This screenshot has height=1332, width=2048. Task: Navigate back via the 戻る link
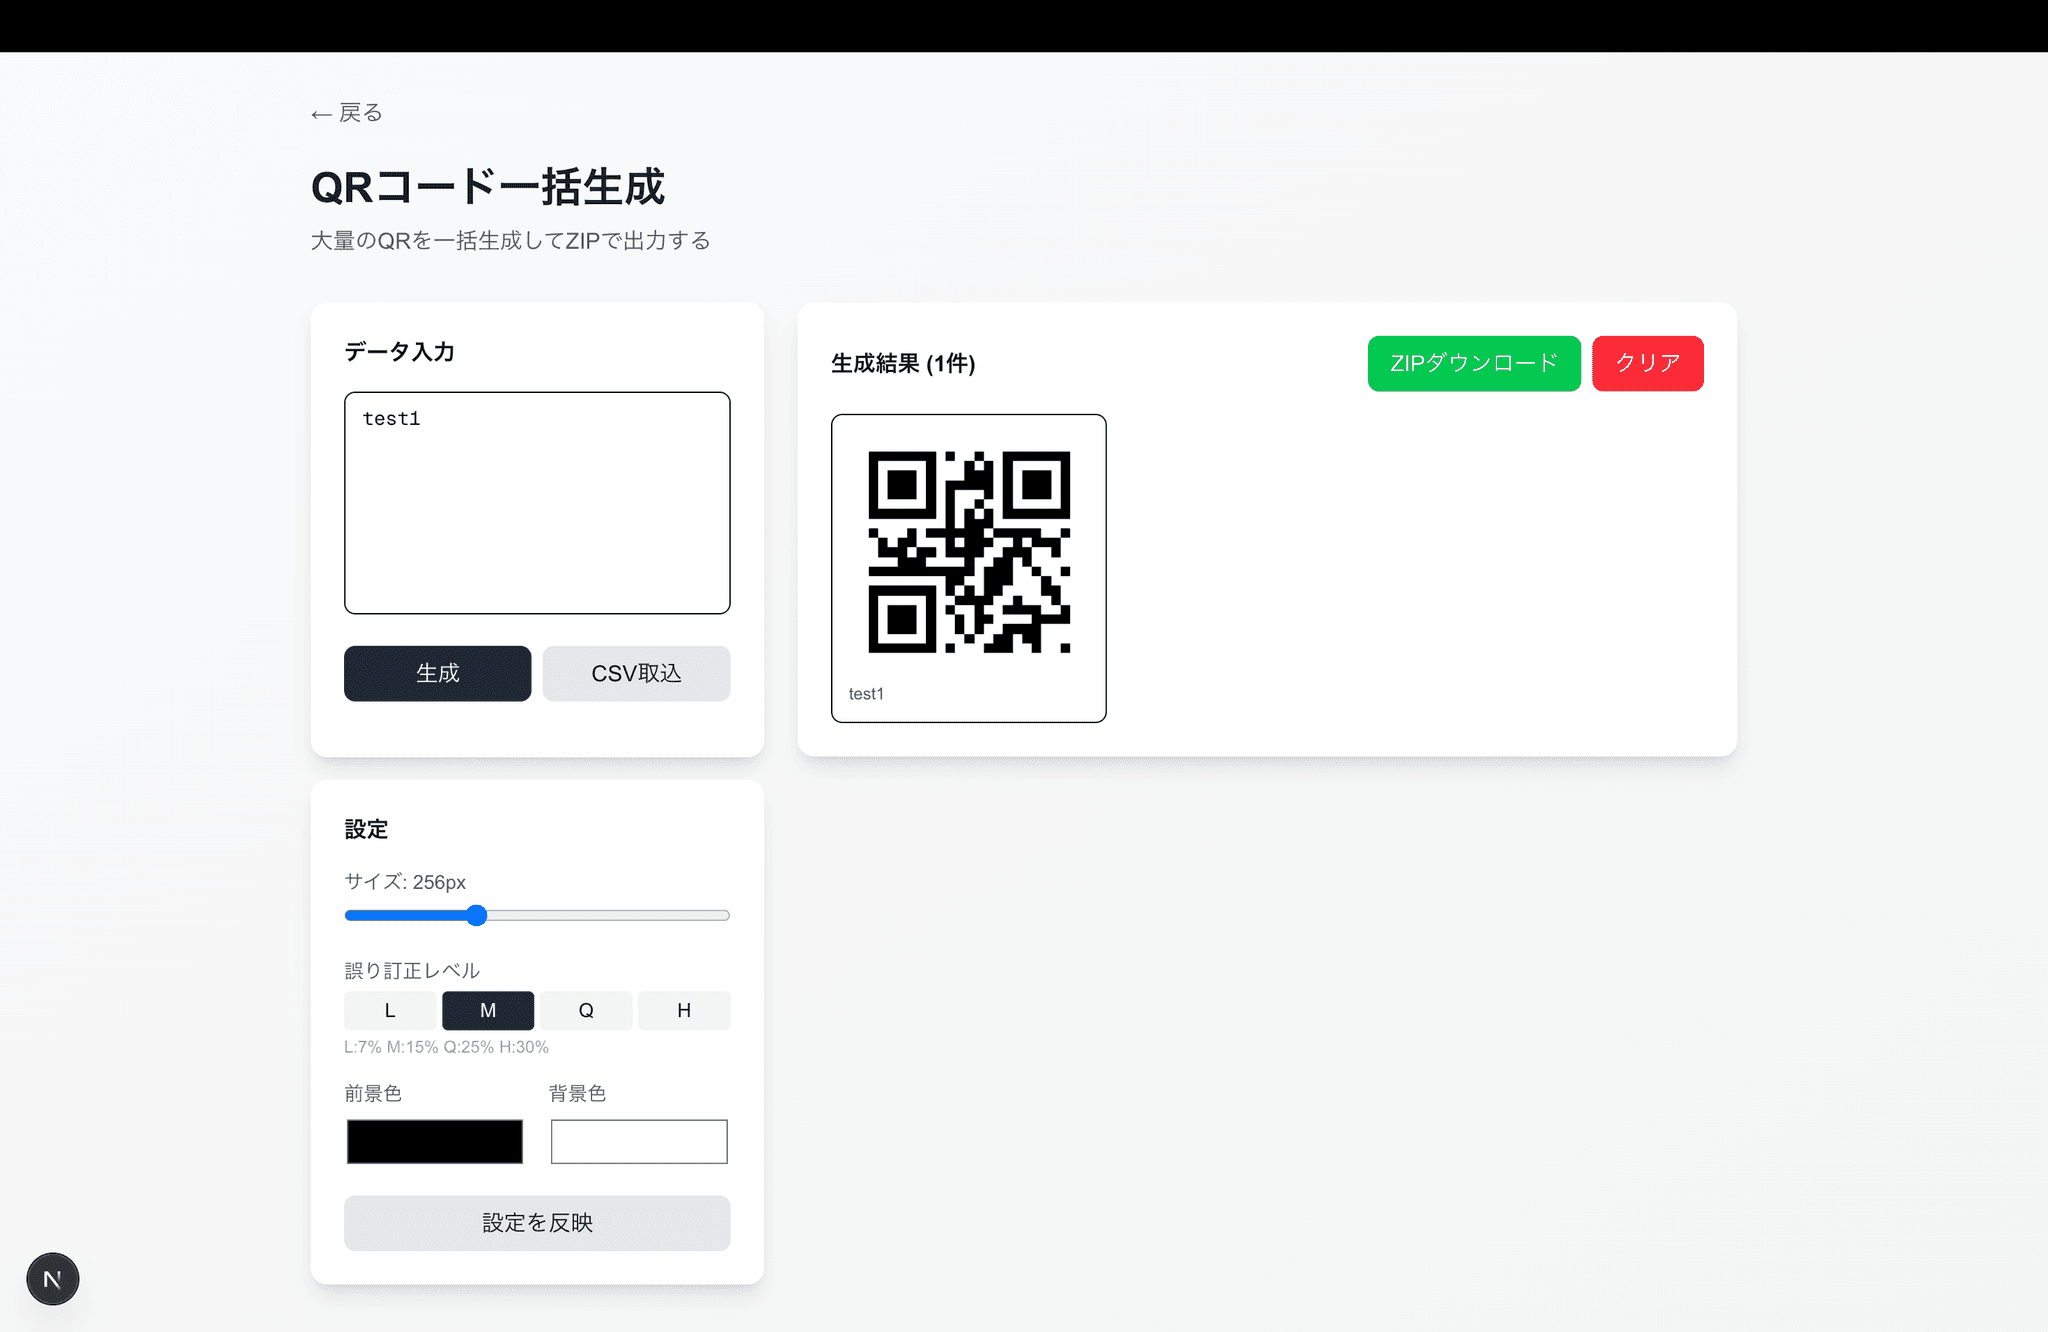click(345, 112)
